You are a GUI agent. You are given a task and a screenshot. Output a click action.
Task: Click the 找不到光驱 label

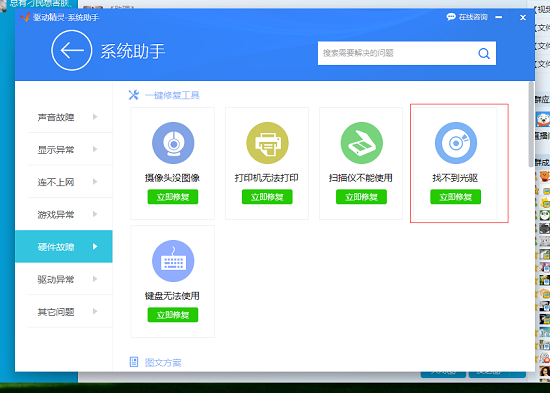tap(455, 178)
